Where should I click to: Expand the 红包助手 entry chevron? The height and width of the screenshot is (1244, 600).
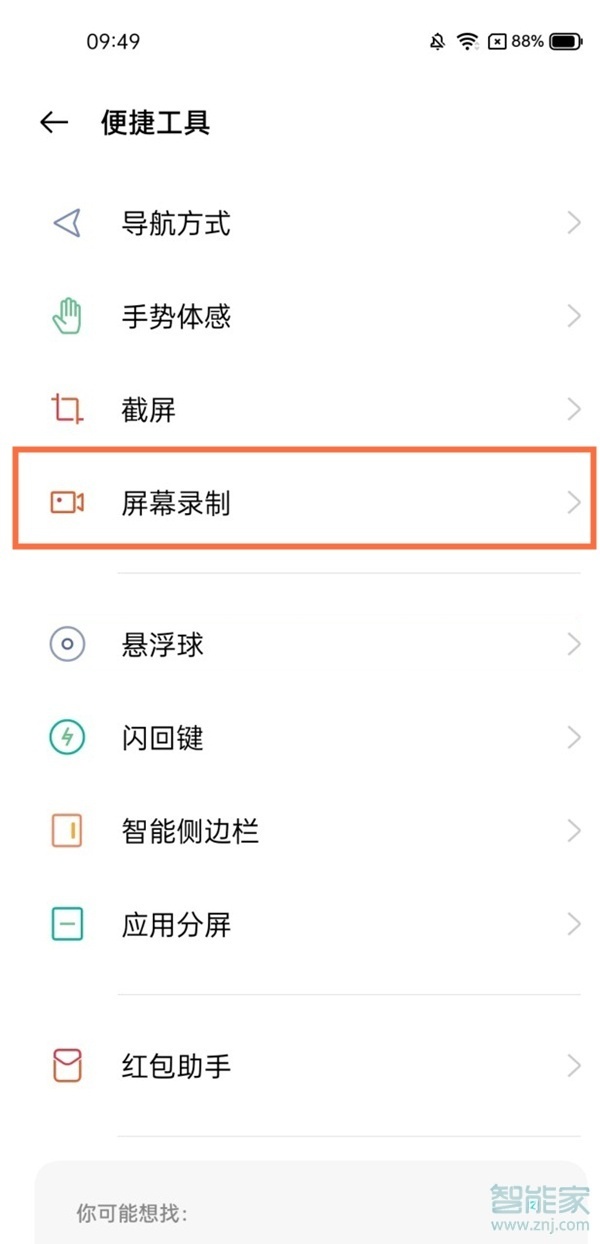(x=573, y=1066)
